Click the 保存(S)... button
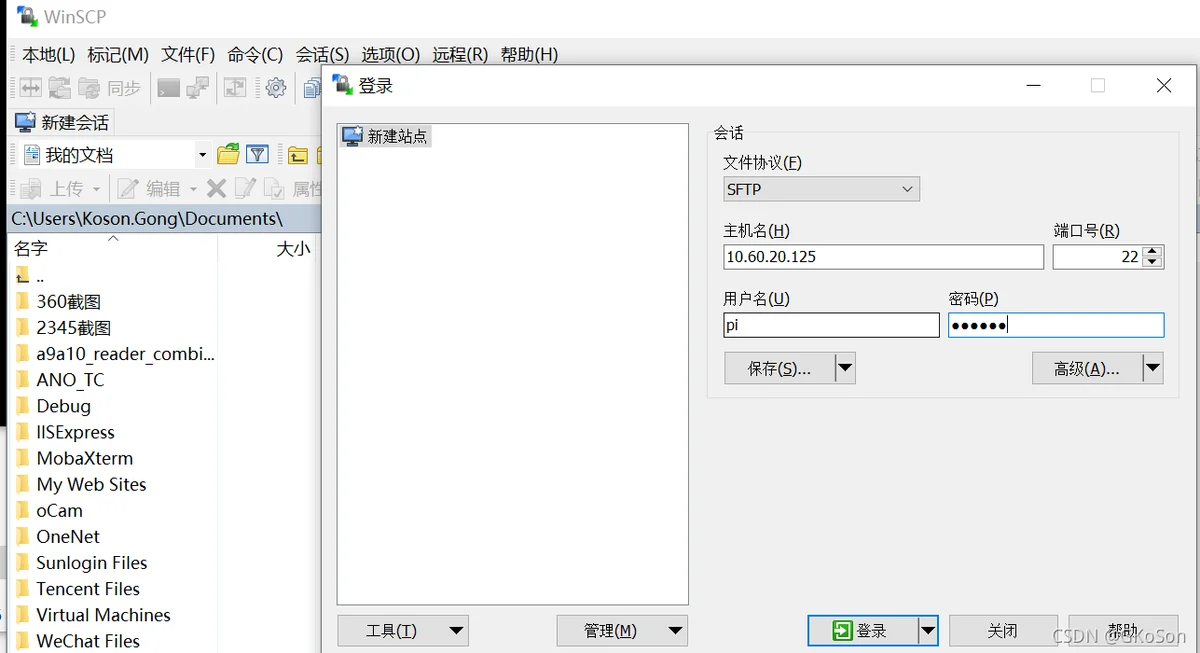This screenshot has height=653, width=1200. [779, 368]
